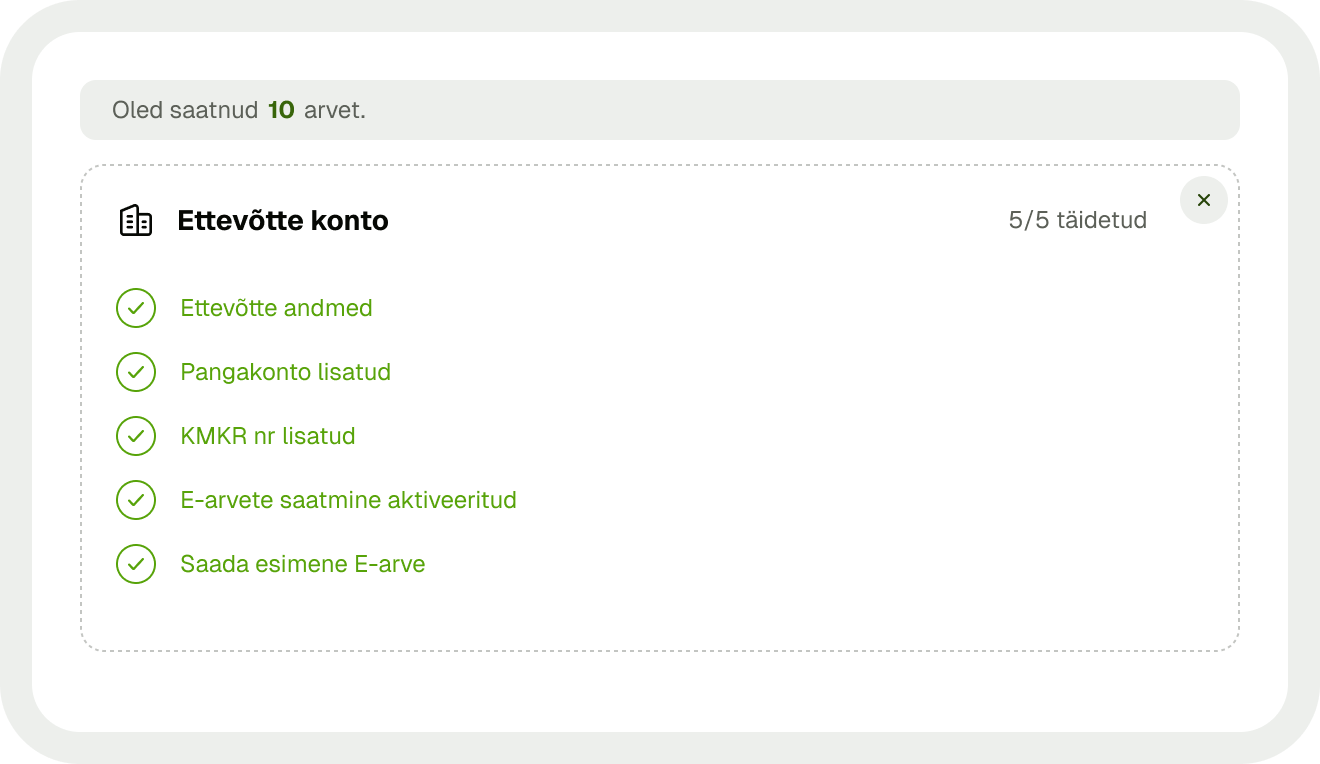
Task: Open the Pangakonto lisatud step
Action: pos(285,372)
